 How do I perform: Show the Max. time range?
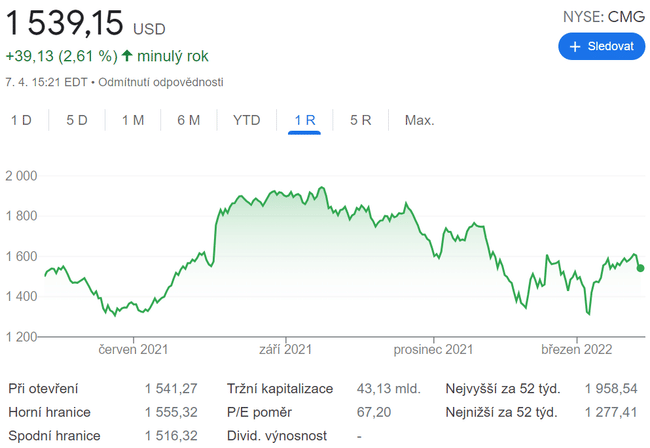[x=419, y=120]
